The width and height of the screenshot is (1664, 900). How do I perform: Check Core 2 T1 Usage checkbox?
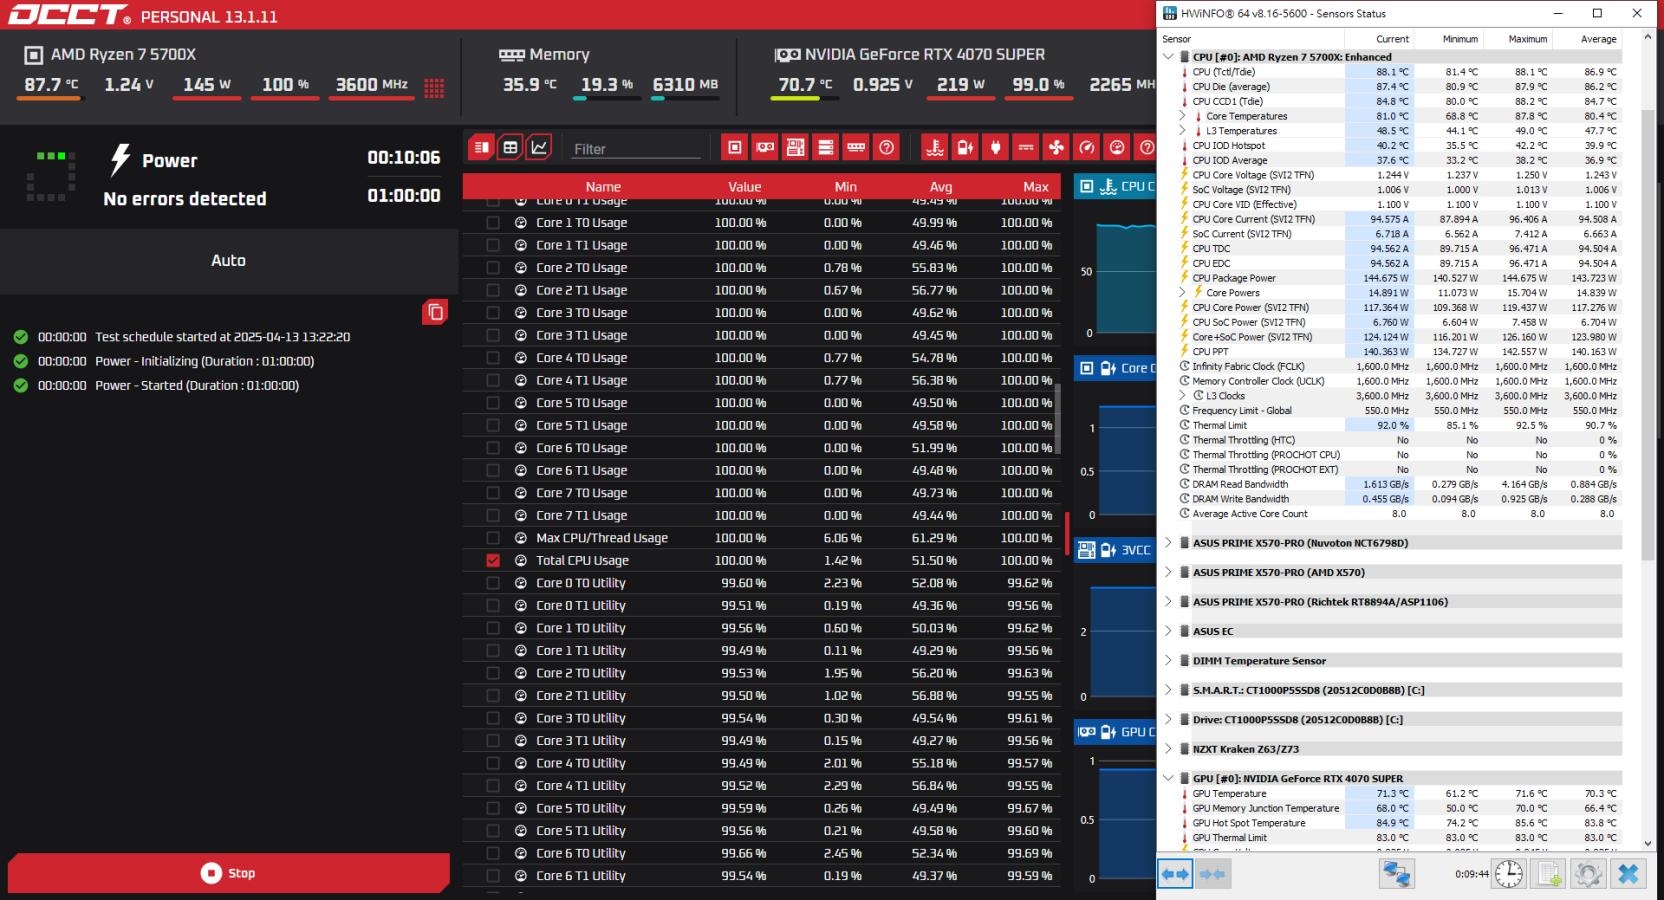point(493,291)
